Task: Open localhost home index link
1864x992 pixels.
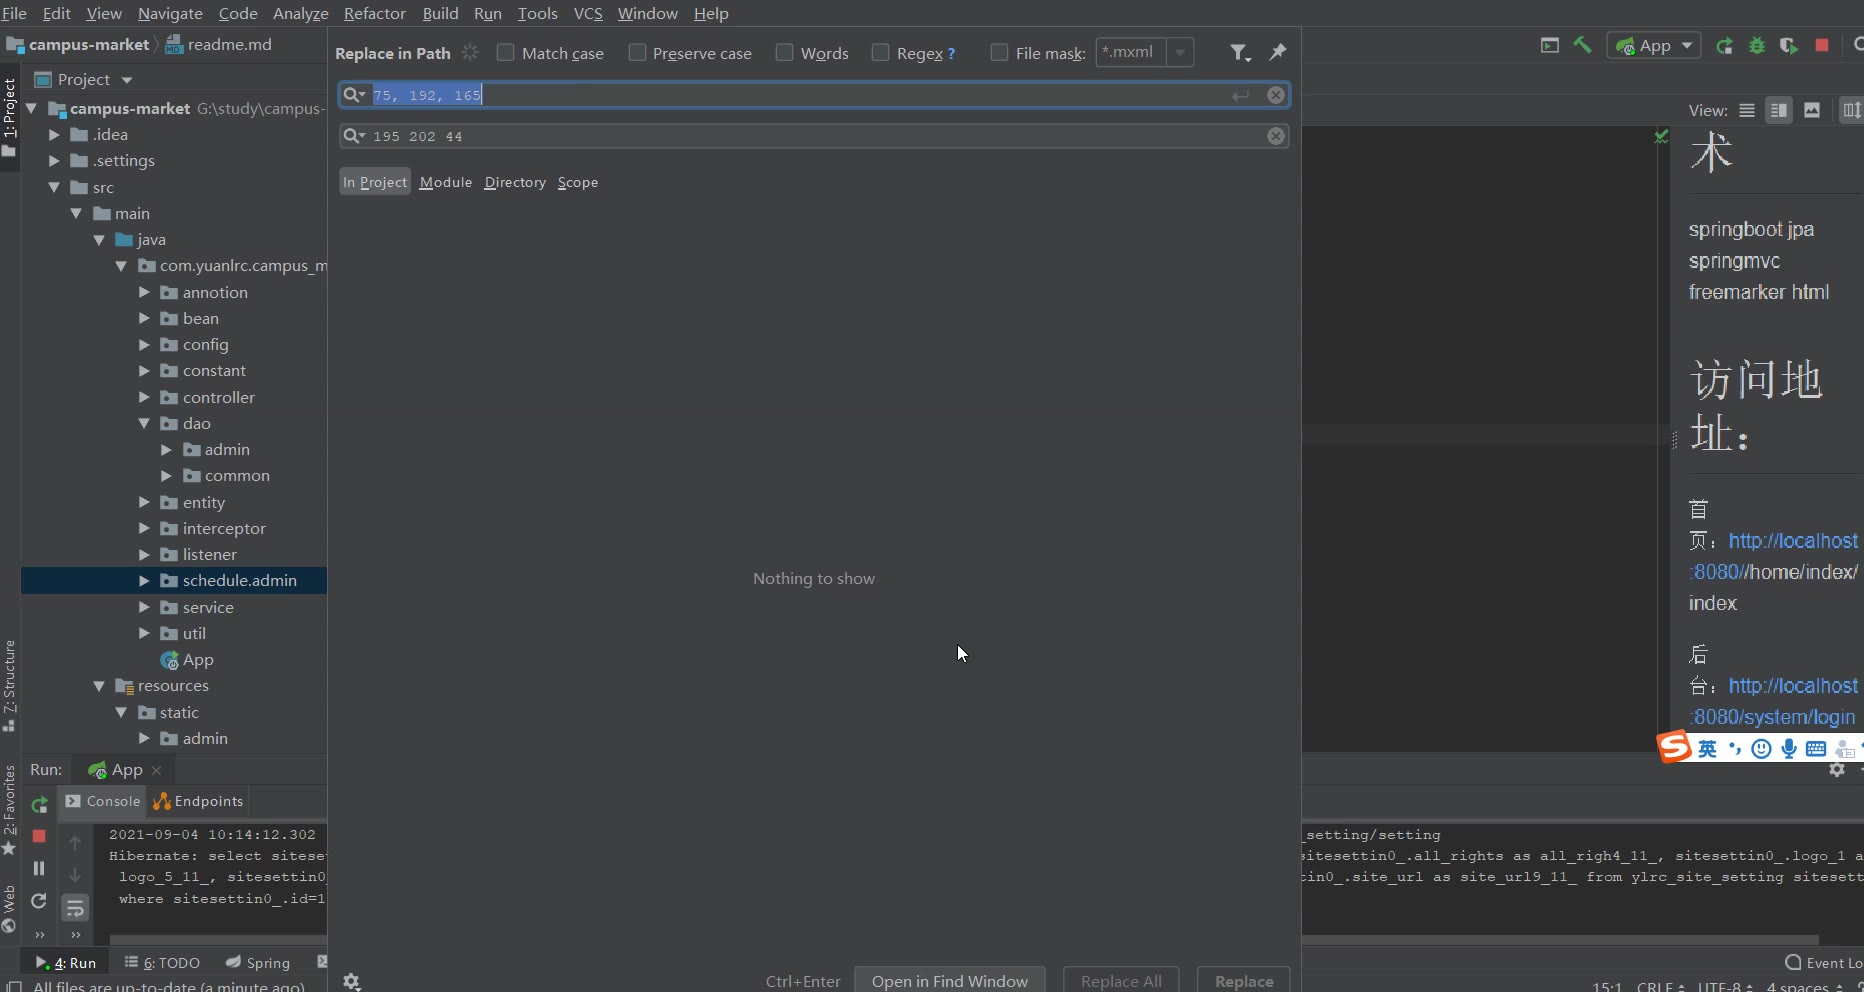Action: [1793, 541]
